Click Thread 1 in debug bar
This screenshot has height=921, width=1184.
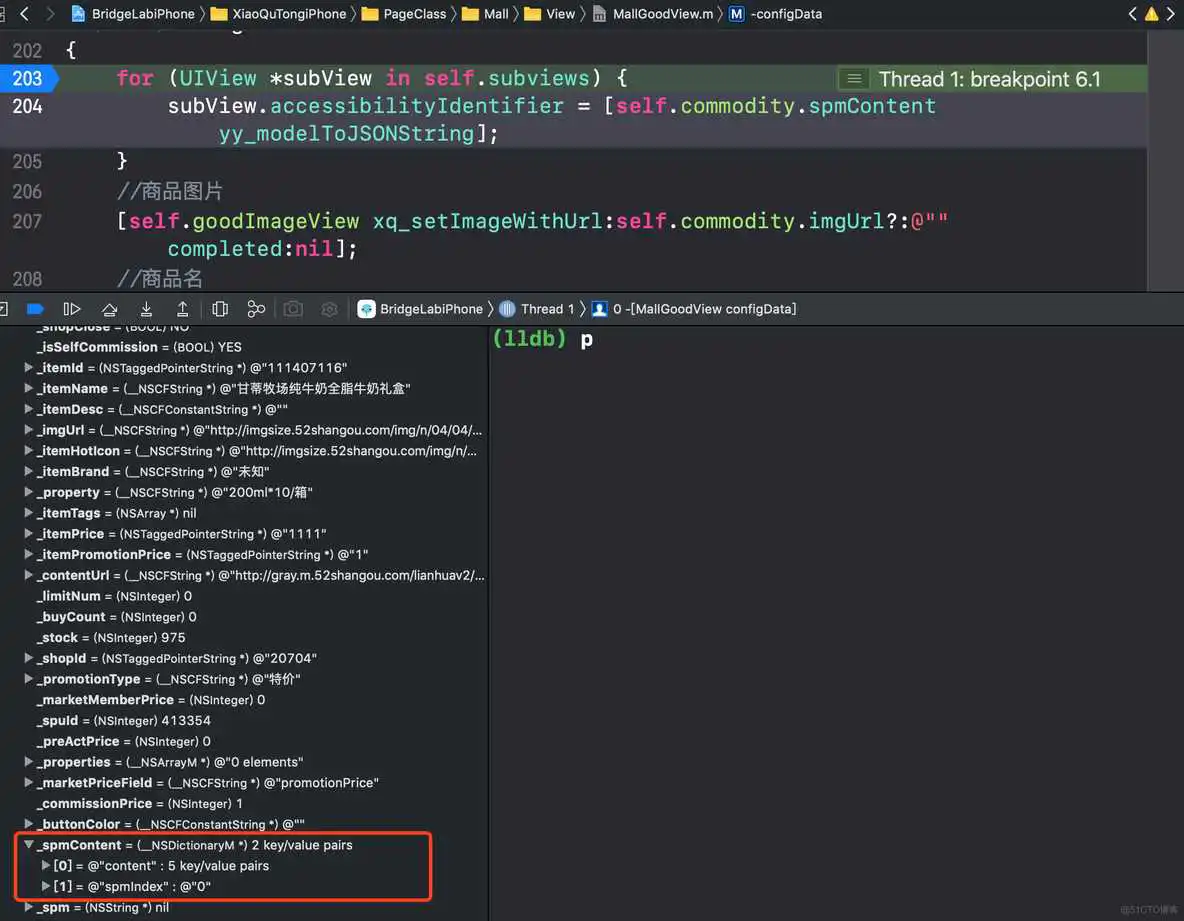click(546, 309)
